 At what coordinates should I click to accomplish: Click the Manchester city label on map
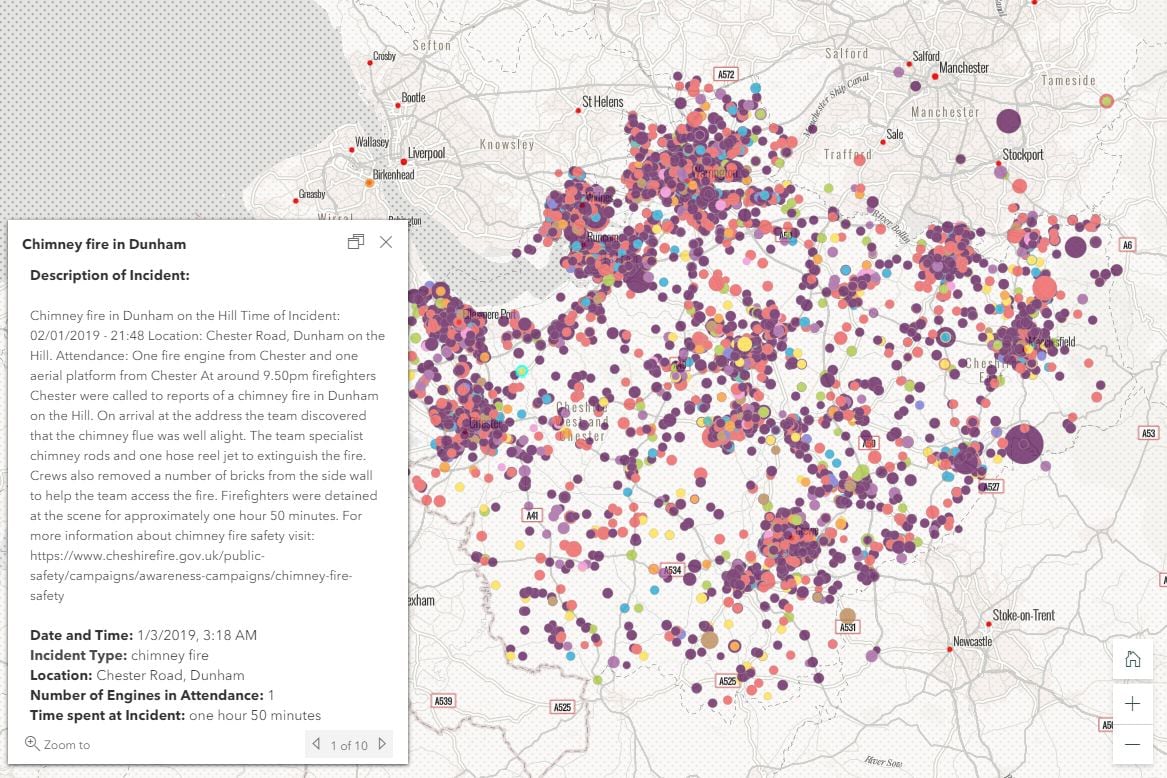964,68
